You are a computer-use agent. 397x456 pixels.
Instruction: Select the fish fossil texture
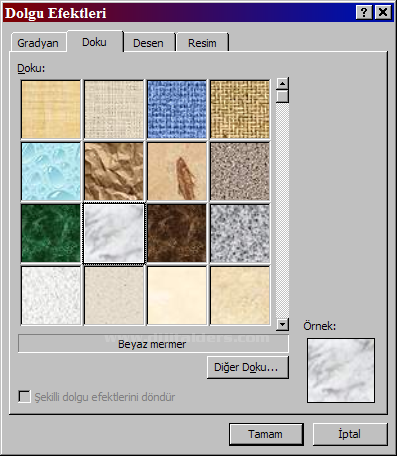[177, 171]
